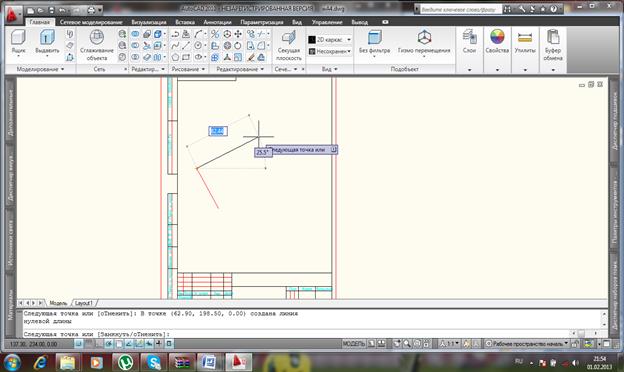The image size is (624, 372).
Task: Toggle snap mode in the status bar
Action: (79, 343)
